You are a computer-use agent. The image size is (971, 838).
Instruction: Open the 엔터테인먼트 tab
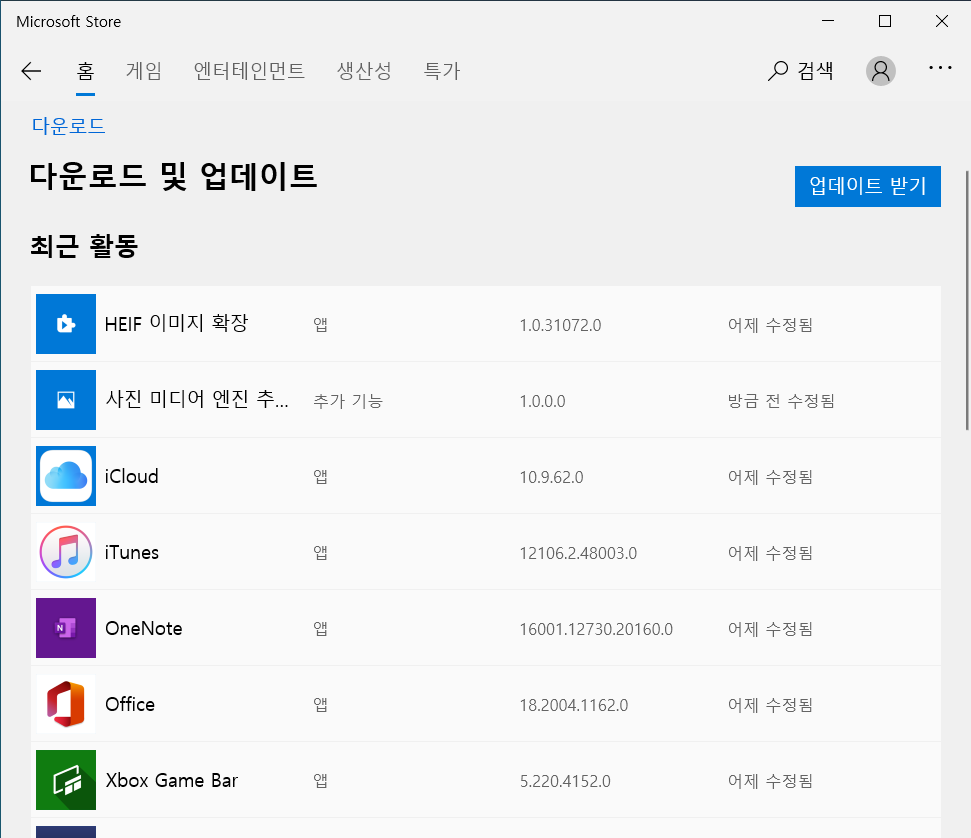pyautogui.click(x=249, y=71)
